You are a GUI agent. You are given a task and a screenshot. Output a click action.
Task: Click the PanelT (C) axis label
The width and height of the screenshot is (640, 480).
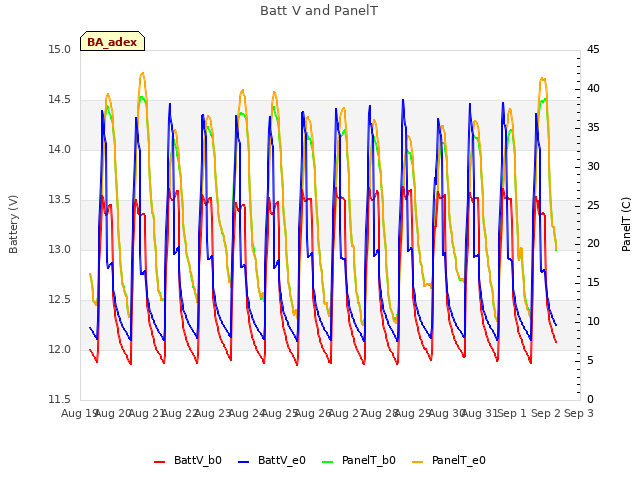pos(626,224)
